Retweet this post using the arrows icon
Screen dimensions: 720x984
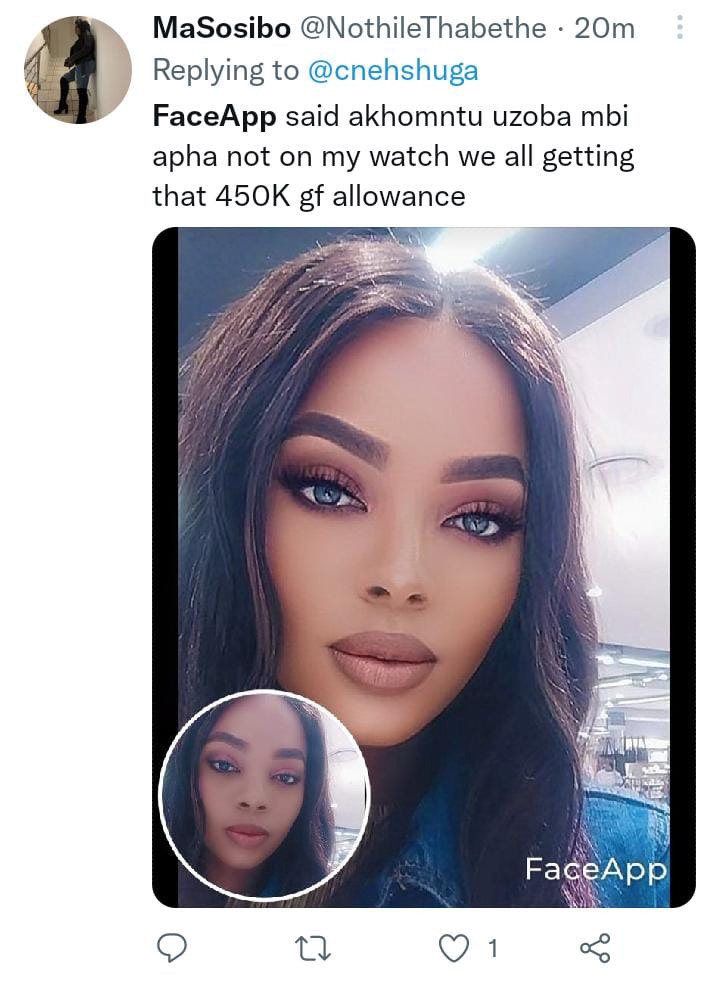point(313,949)
